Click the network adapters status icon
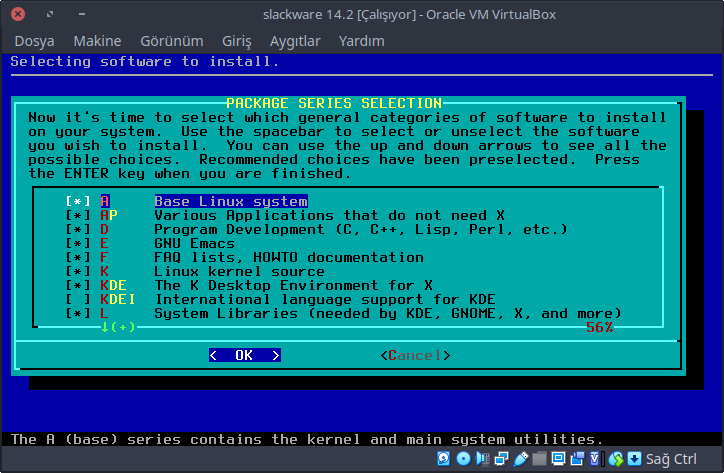This screenshot has height=473, width=724. 501,459
